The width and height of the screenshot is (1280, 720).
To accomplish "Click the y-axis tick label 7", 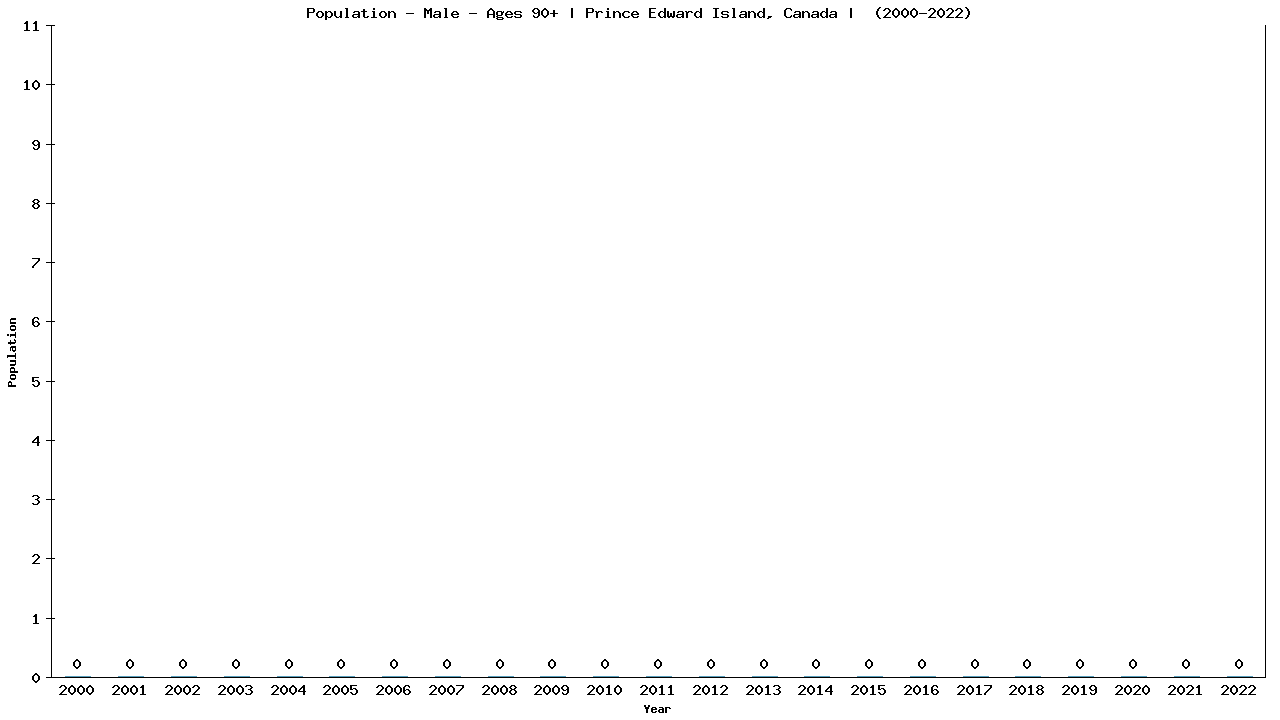I will pos(36,263).
